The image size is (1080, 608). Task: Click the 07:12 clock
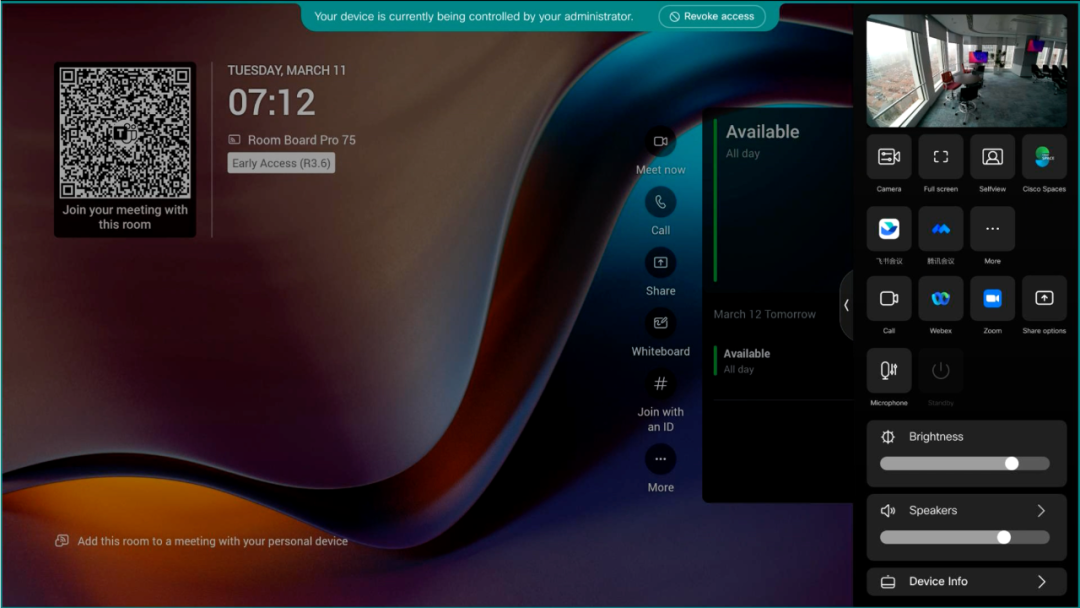271,103
